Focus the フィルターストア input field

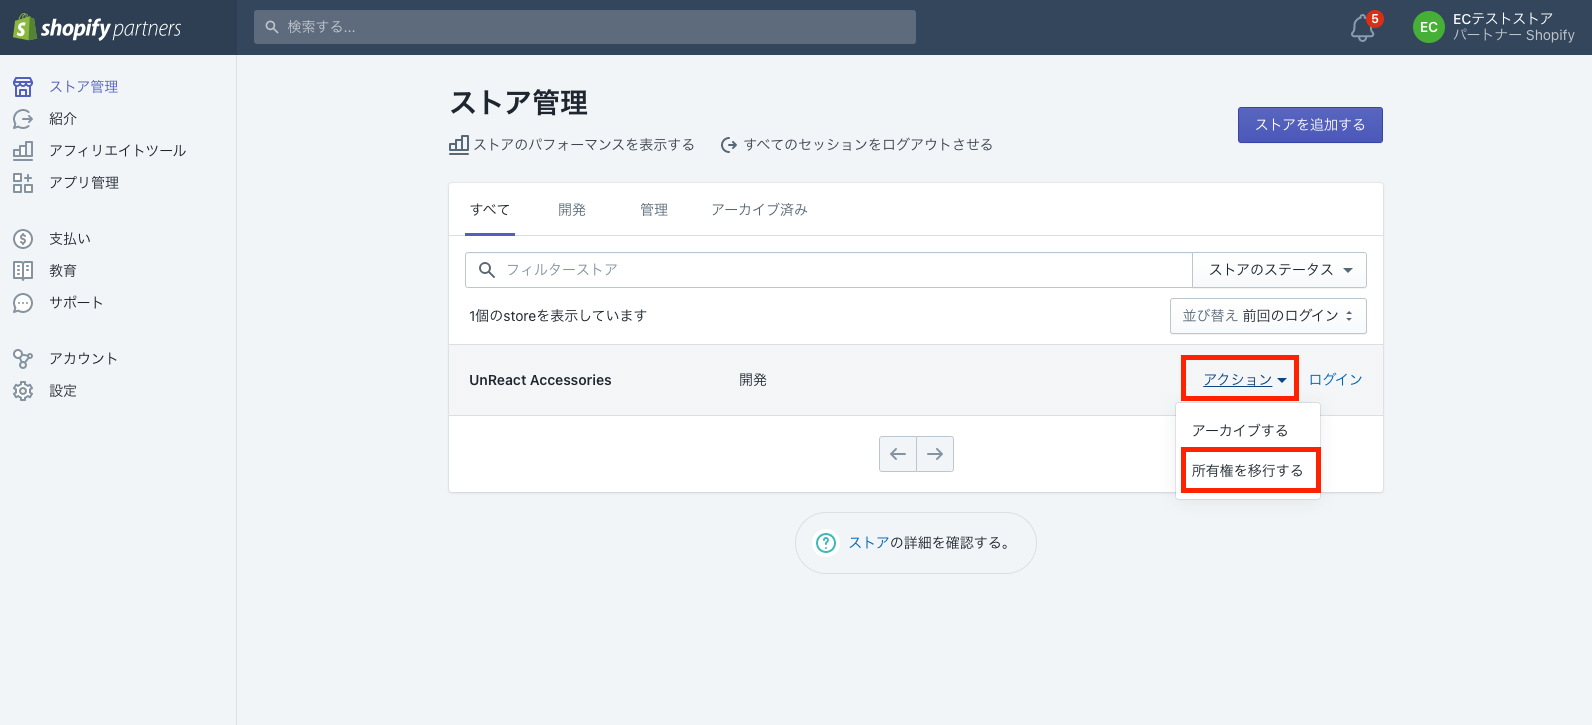point(829,270)
